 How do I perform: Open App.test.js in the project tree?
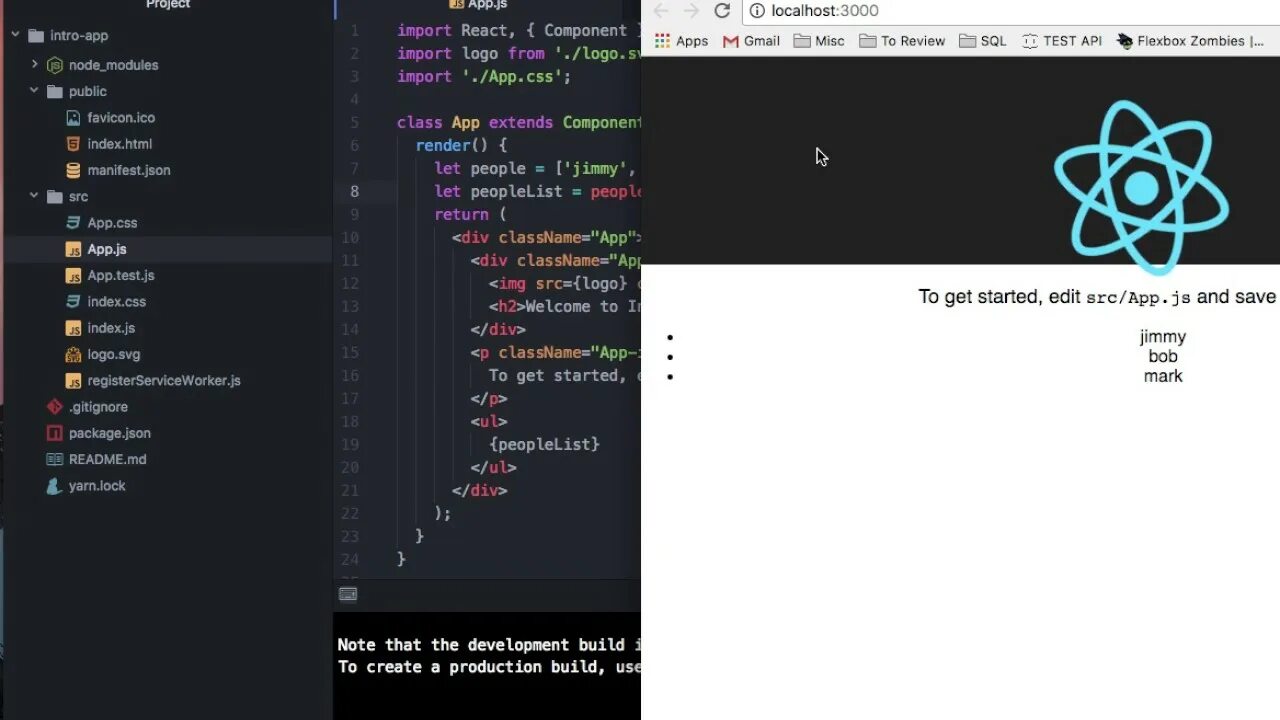click(121, 275)
